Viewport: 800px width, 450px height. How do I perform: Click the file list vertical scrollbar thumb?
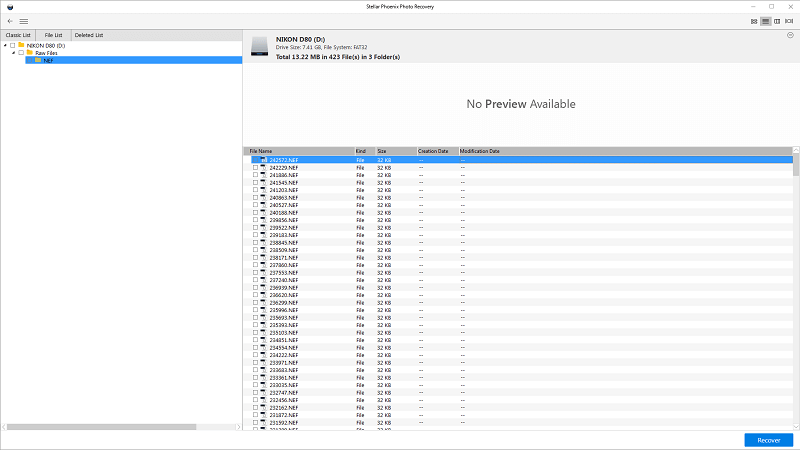click(x=796, y=165)
